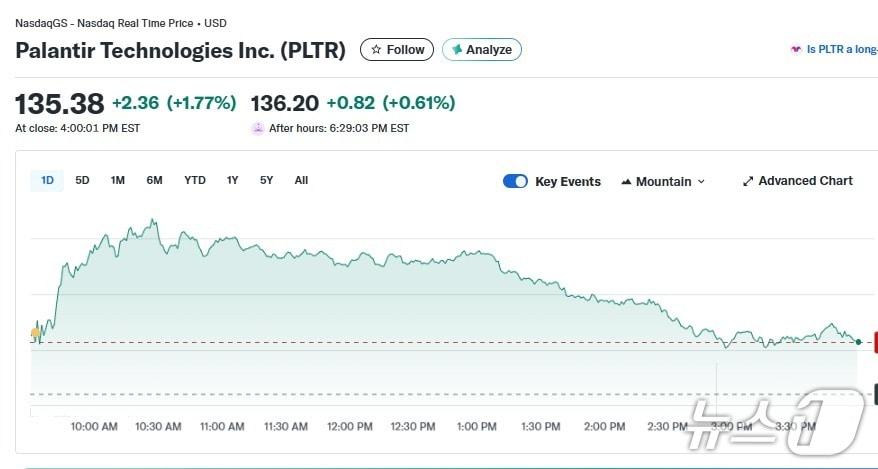Click the star icon on Follow button
This screenshot has height=469, width=878.
(376, 49)
